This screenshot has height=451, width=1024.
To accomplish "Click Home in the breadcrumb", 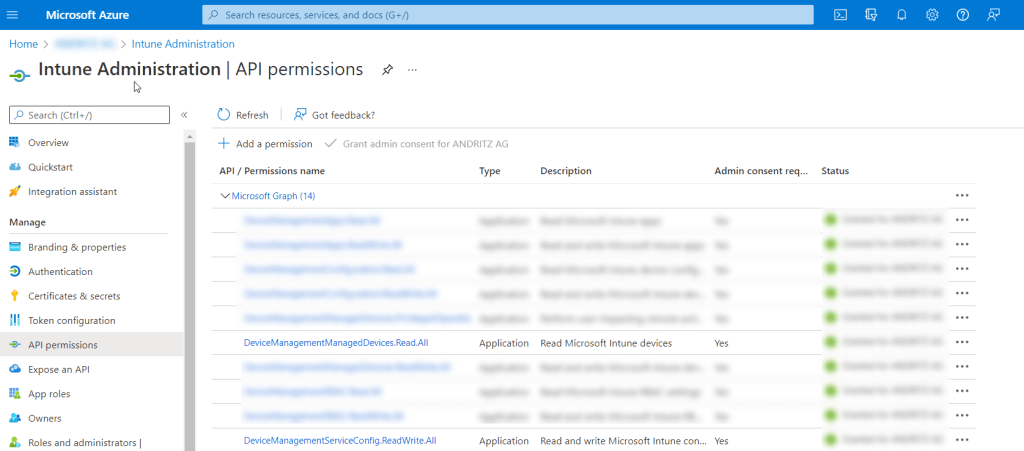I will (23, 44).
